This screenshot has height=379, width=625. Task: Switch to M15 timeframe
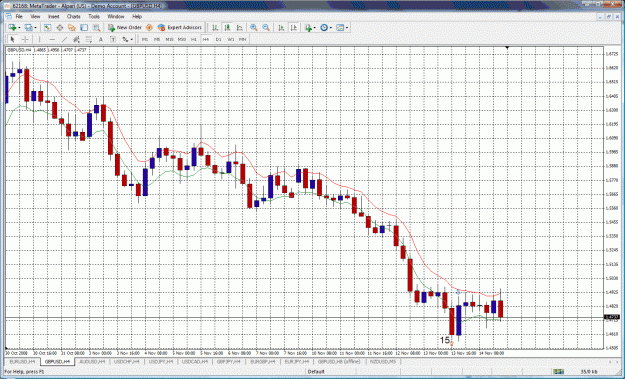pos(169,39)
